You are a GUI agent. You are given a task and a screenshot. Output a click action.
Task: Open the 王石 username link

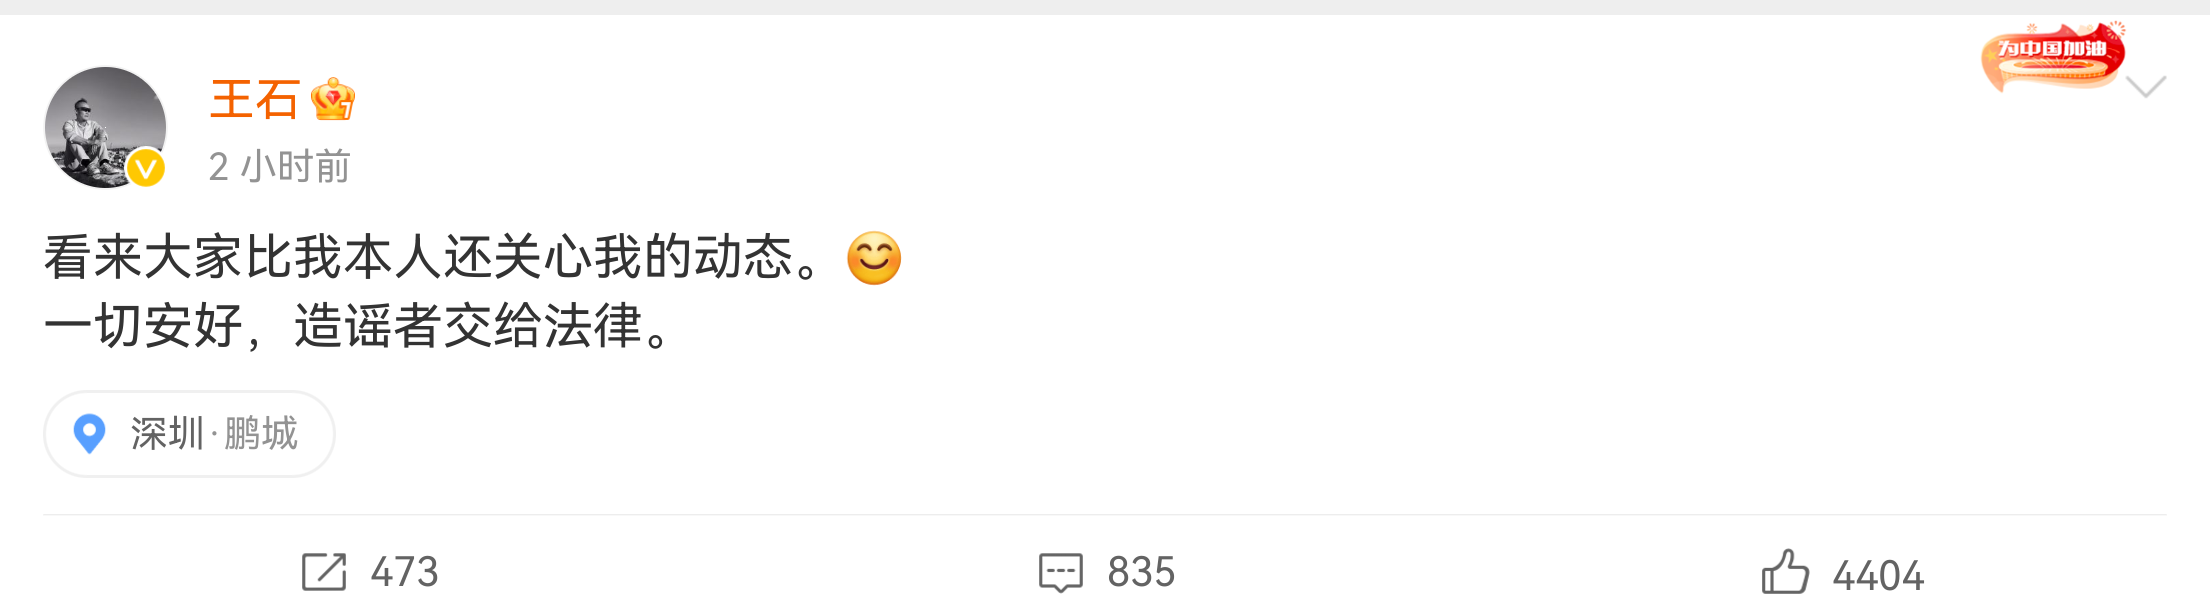pyautogui.click(x=254, y=100)
